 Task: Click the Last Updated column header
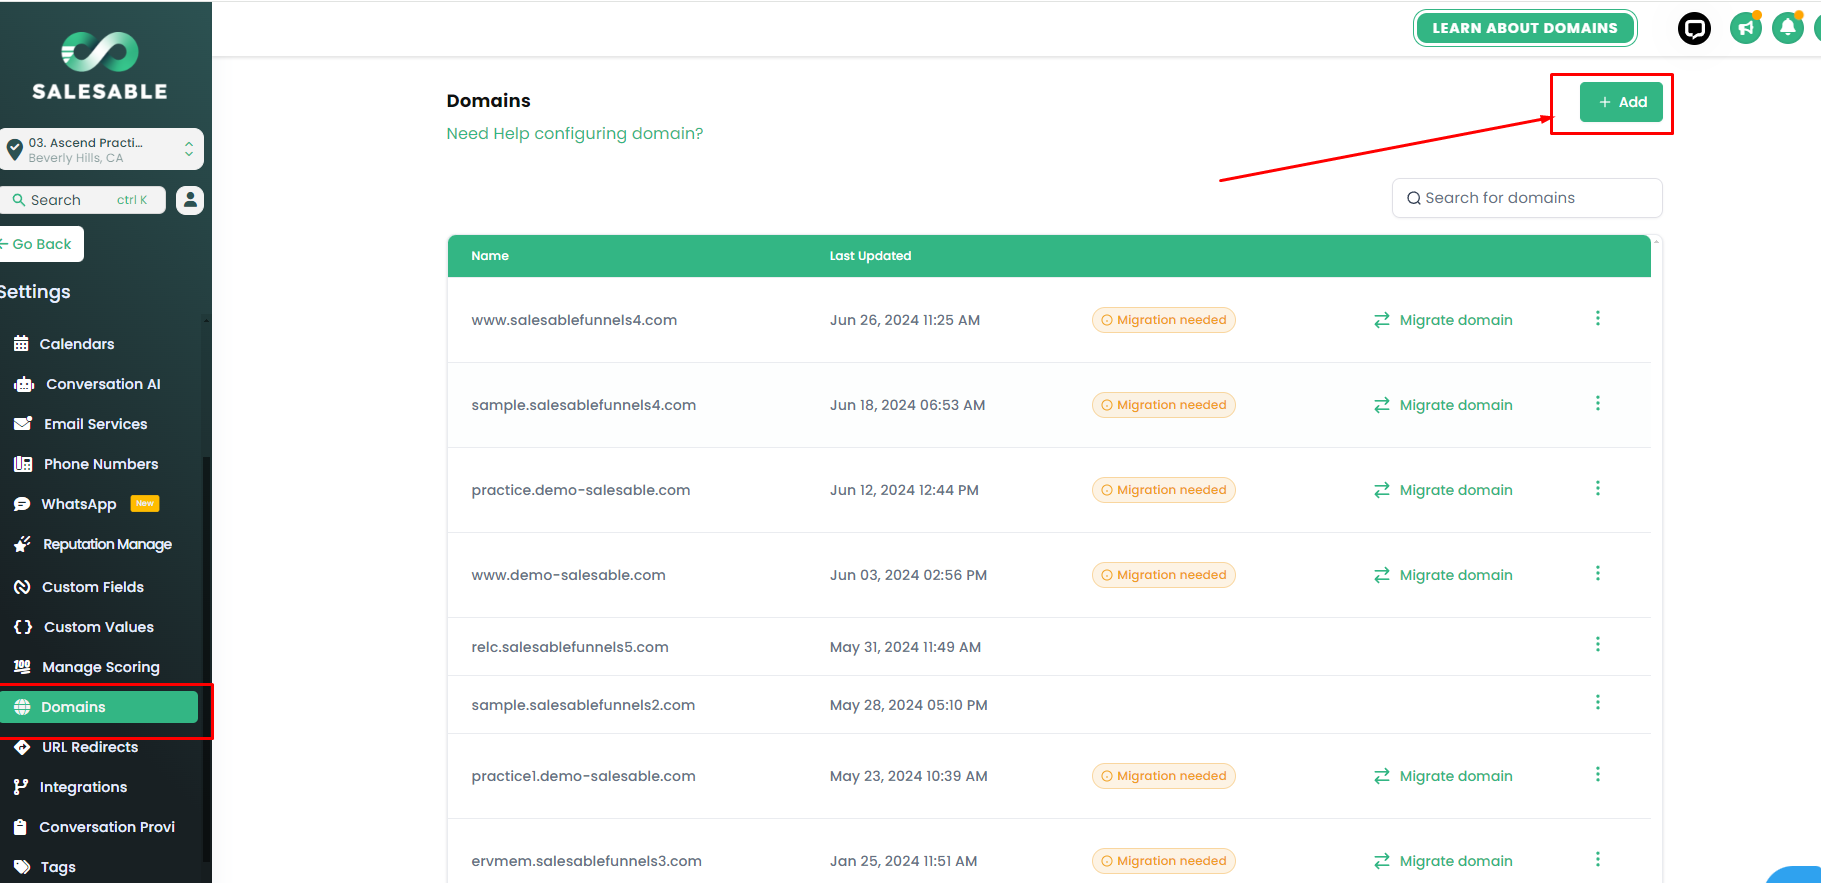click(870, 256)
